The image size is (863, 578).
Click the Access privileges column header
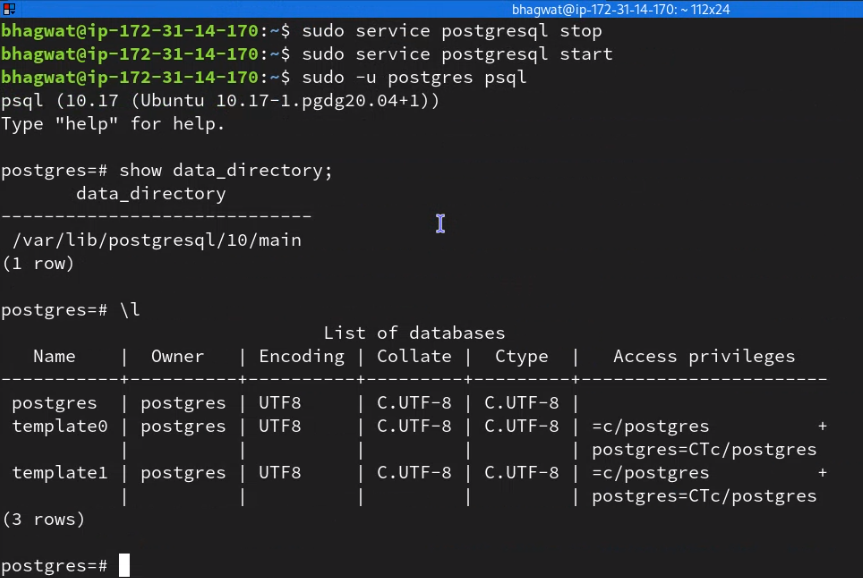tap(704, 357)
